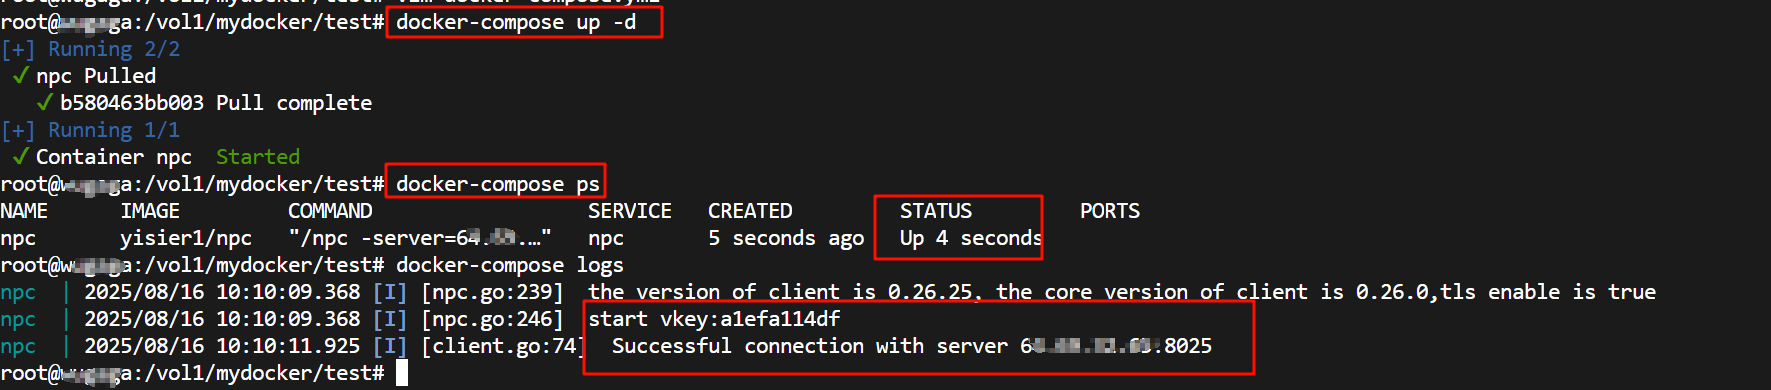The width and height of the screenshot is (1771, 390).
Task: Click the terminal cursor block at the prompt
Action: click(402, 373)
